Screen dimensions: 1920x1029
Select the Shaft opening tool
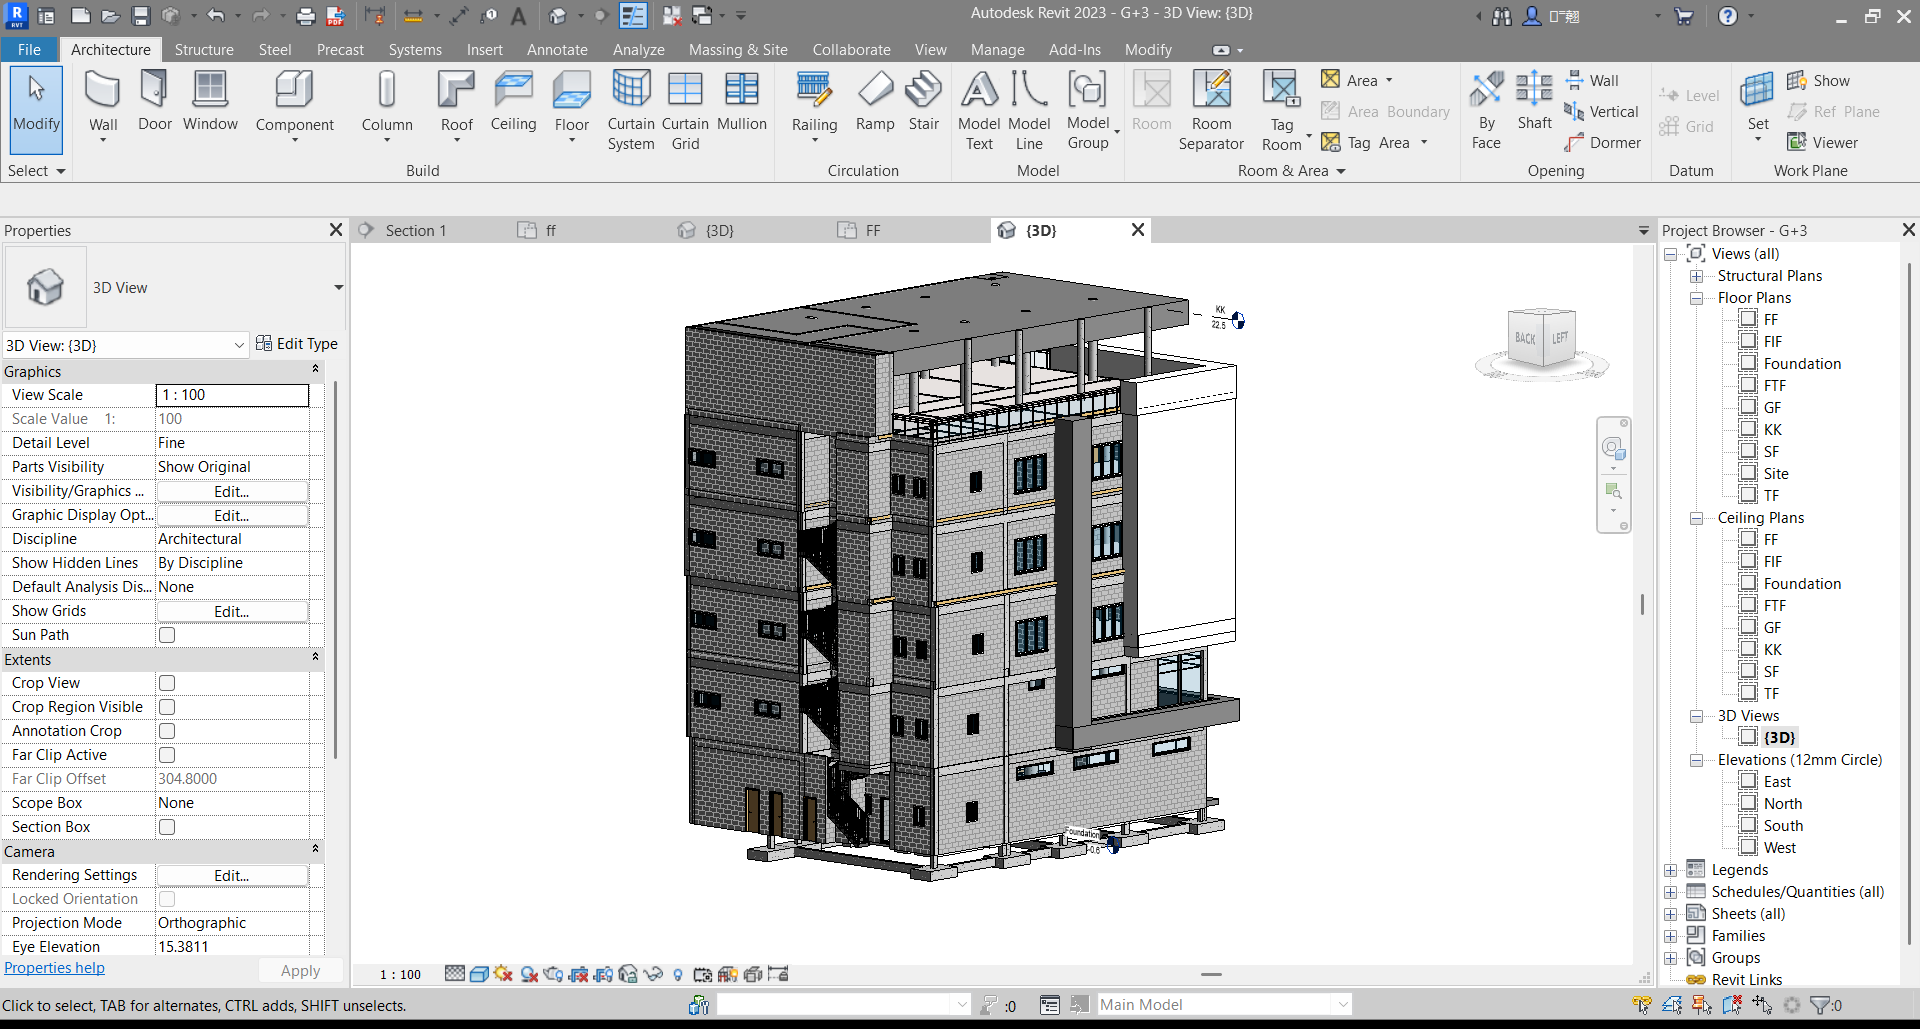[x=1534, y=101]
